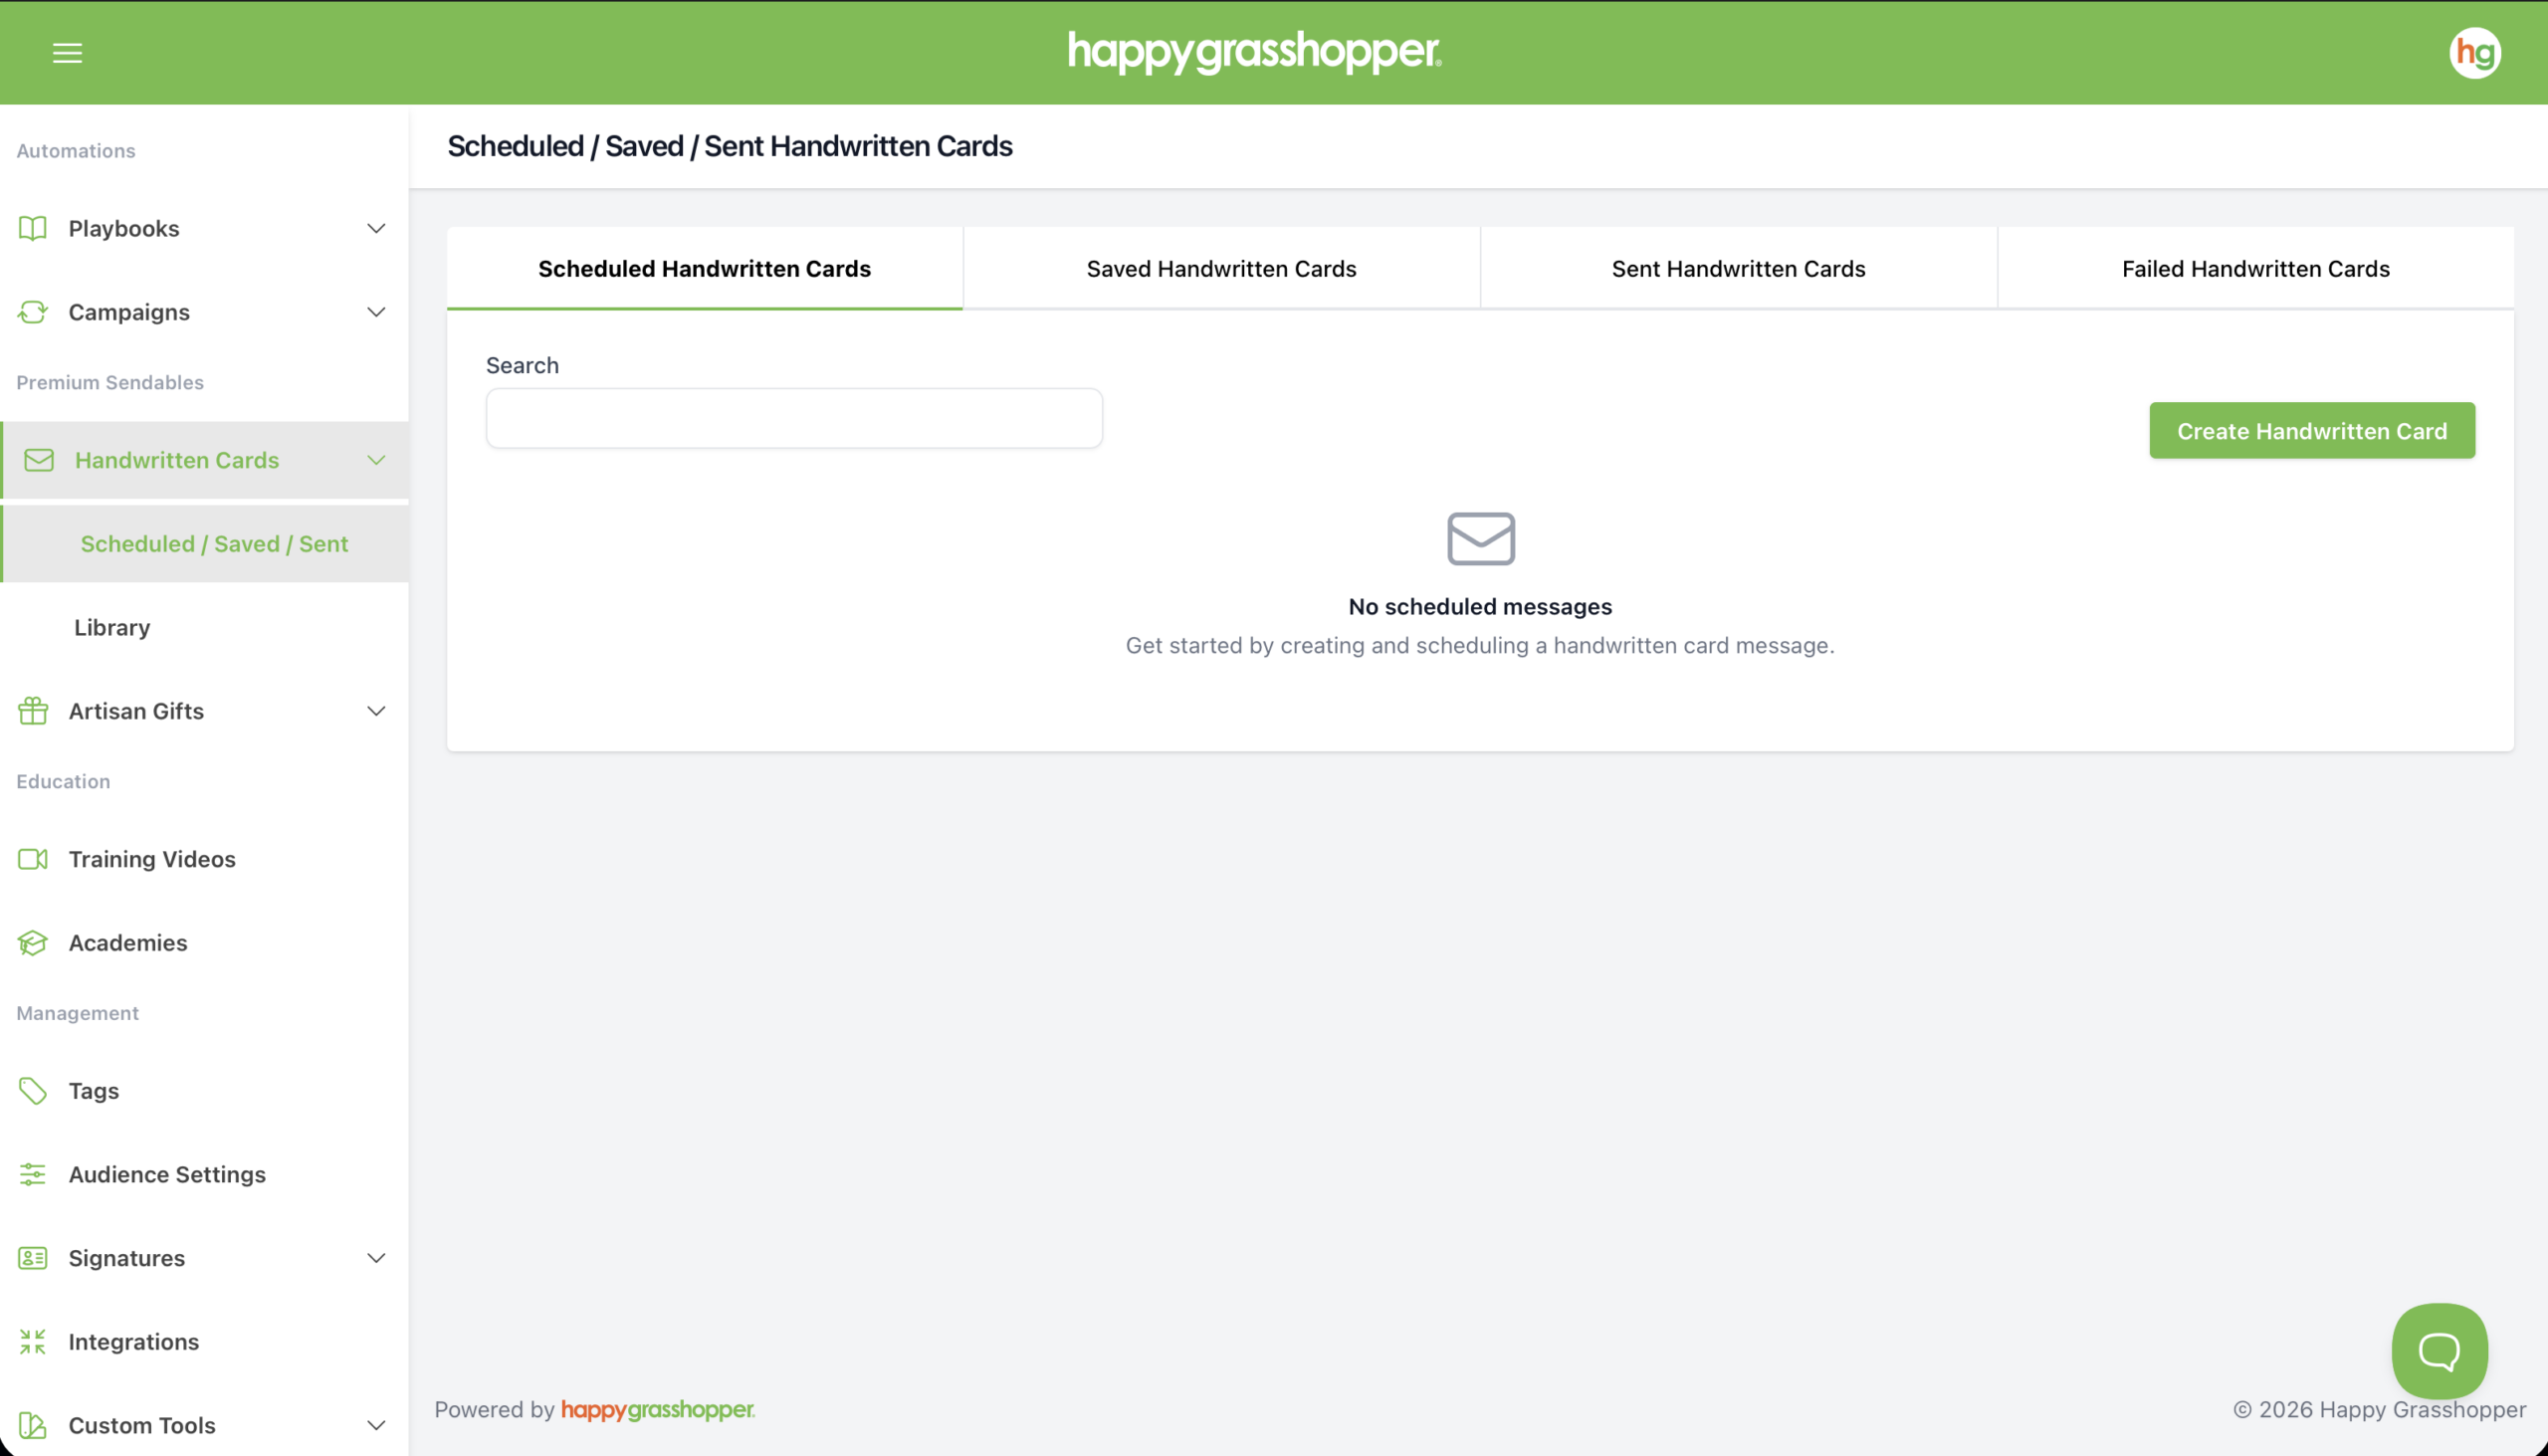Expand the Campaigns section chevron
The height and width of the screenshot is (1456, 2548).
(x=376, y=312)
